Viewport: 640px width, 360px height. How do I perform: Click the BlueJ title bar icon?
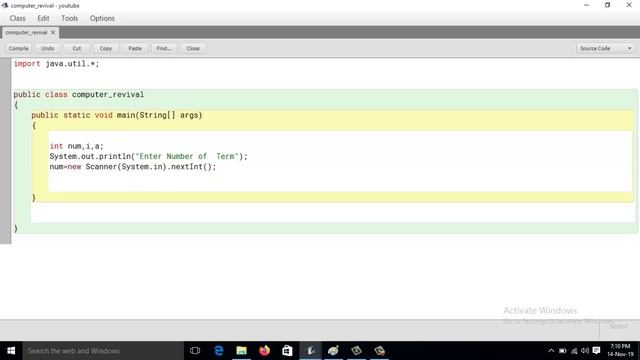5,5
